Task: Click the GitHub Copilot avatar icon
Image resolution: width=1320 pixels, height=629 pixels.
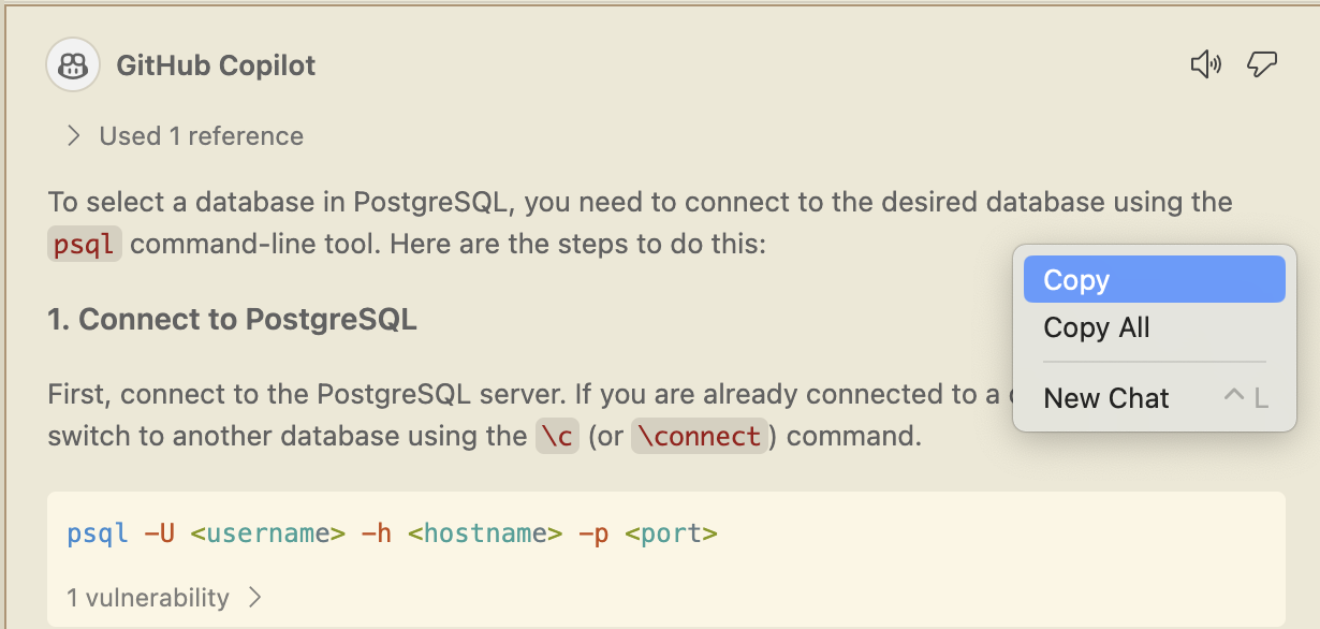Action: coord(72,64)
